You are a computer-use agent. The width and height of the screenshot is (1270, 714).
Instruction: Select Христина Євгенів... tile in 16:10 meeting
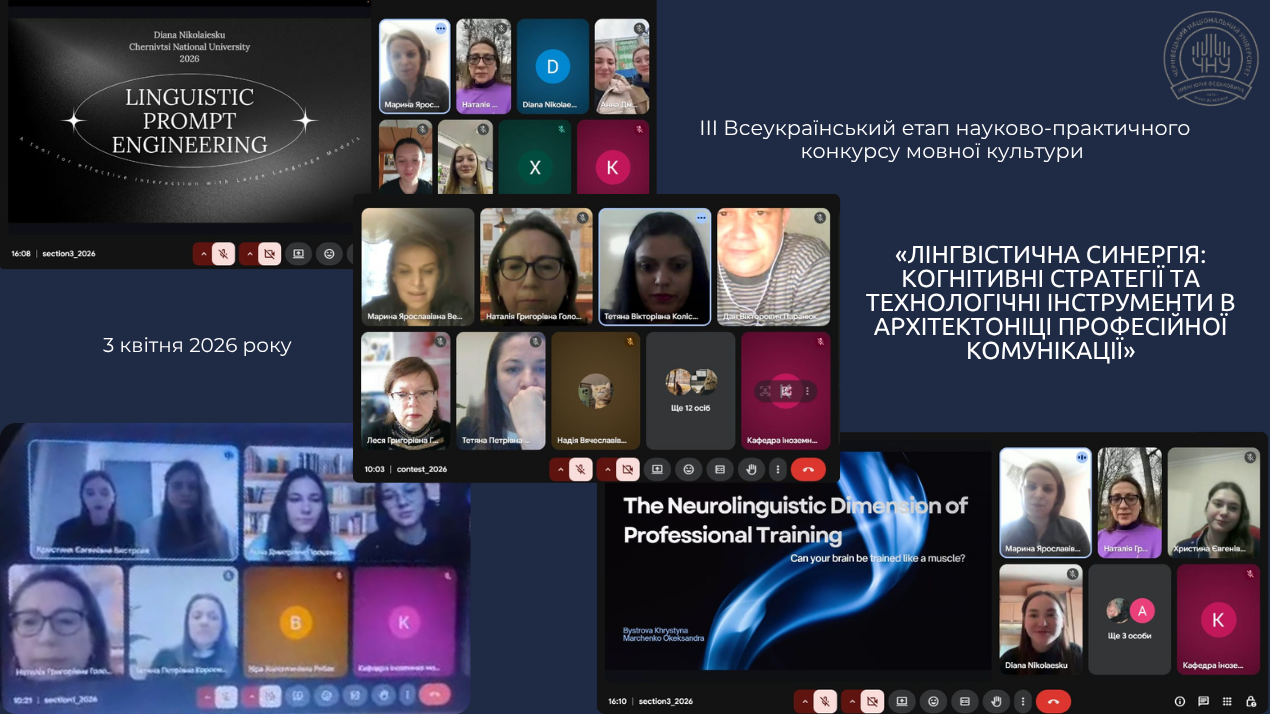tap(1214, 502)
